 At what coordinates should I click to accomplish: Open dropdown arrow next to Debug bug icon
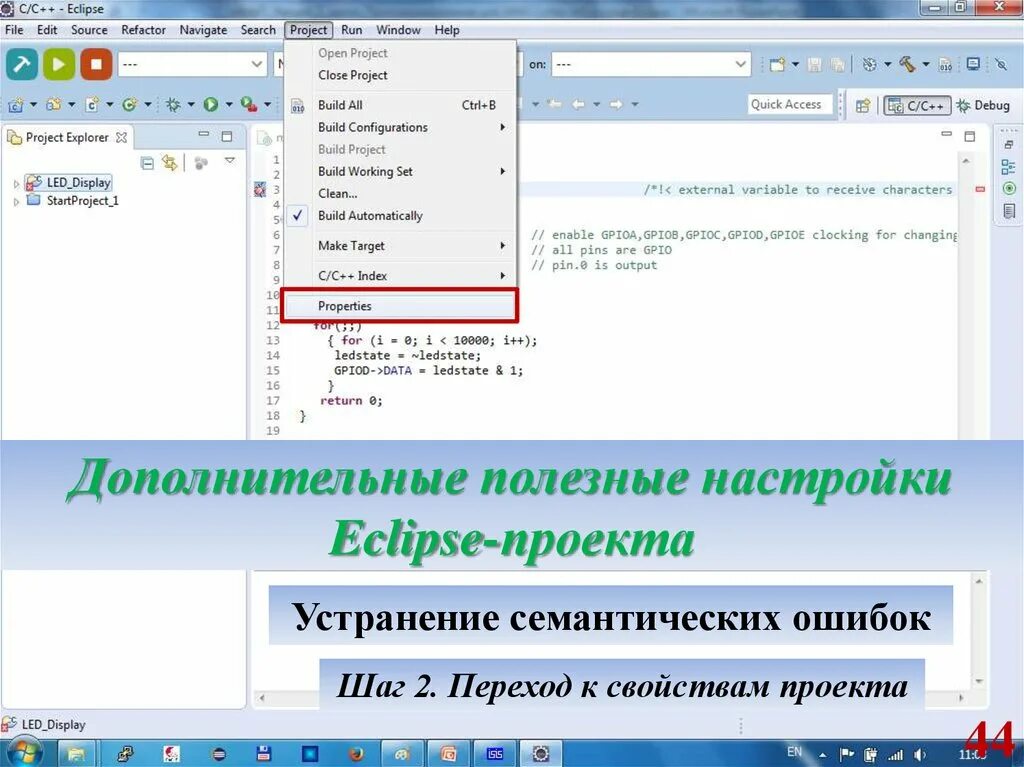coord(191,105)
